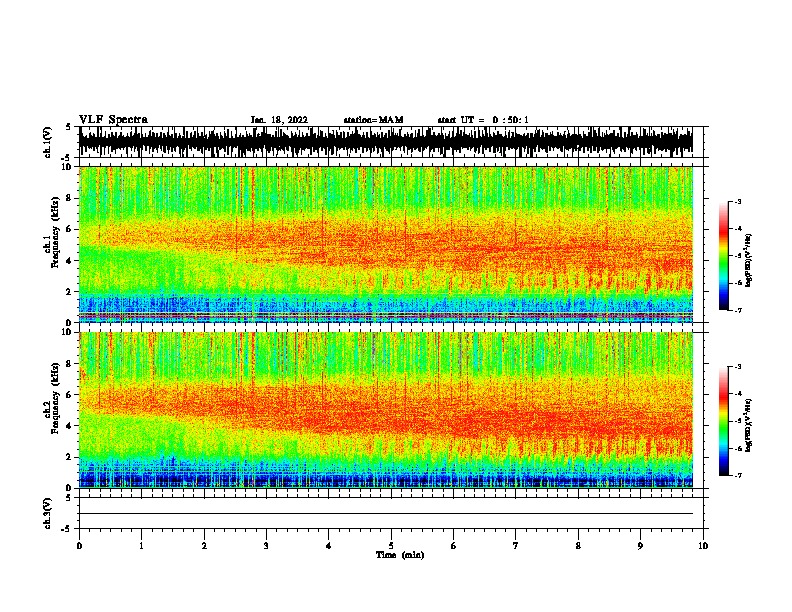
Task: Click the flat ch.3 voltage trace line
Action: 386,514
